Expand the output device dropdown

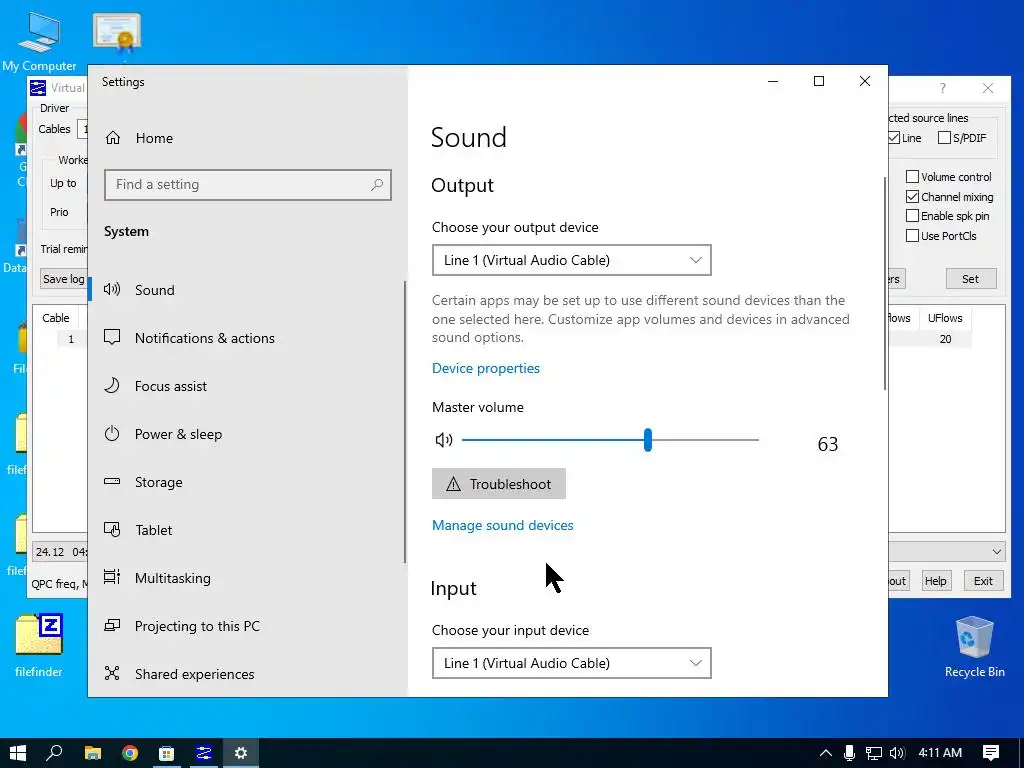(571, 260)
